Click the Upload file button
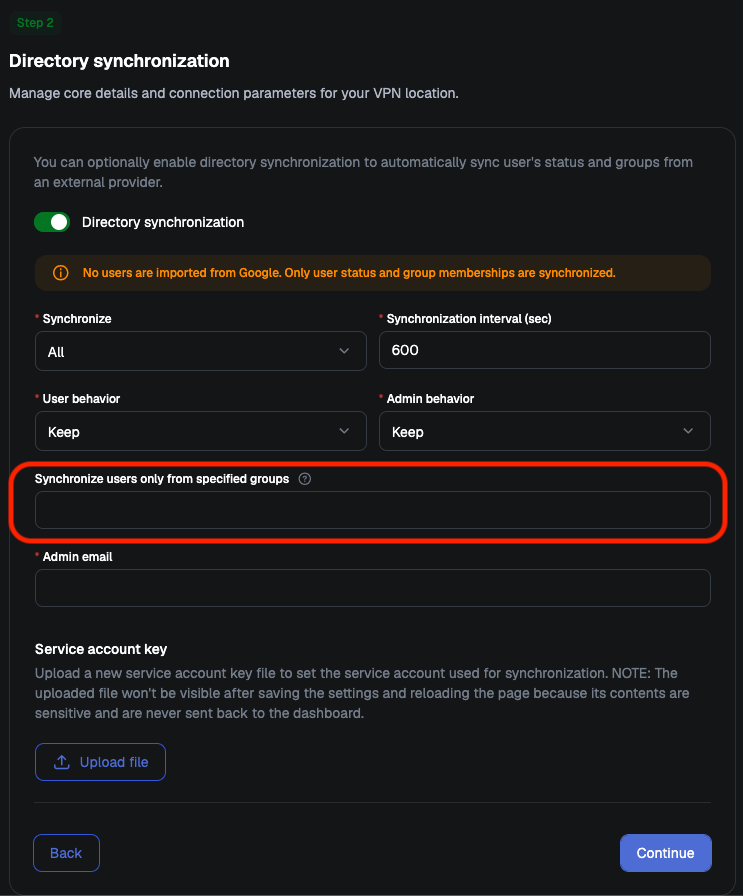The height and width of the screenshot is (896, 743). (x=101, y=762)
